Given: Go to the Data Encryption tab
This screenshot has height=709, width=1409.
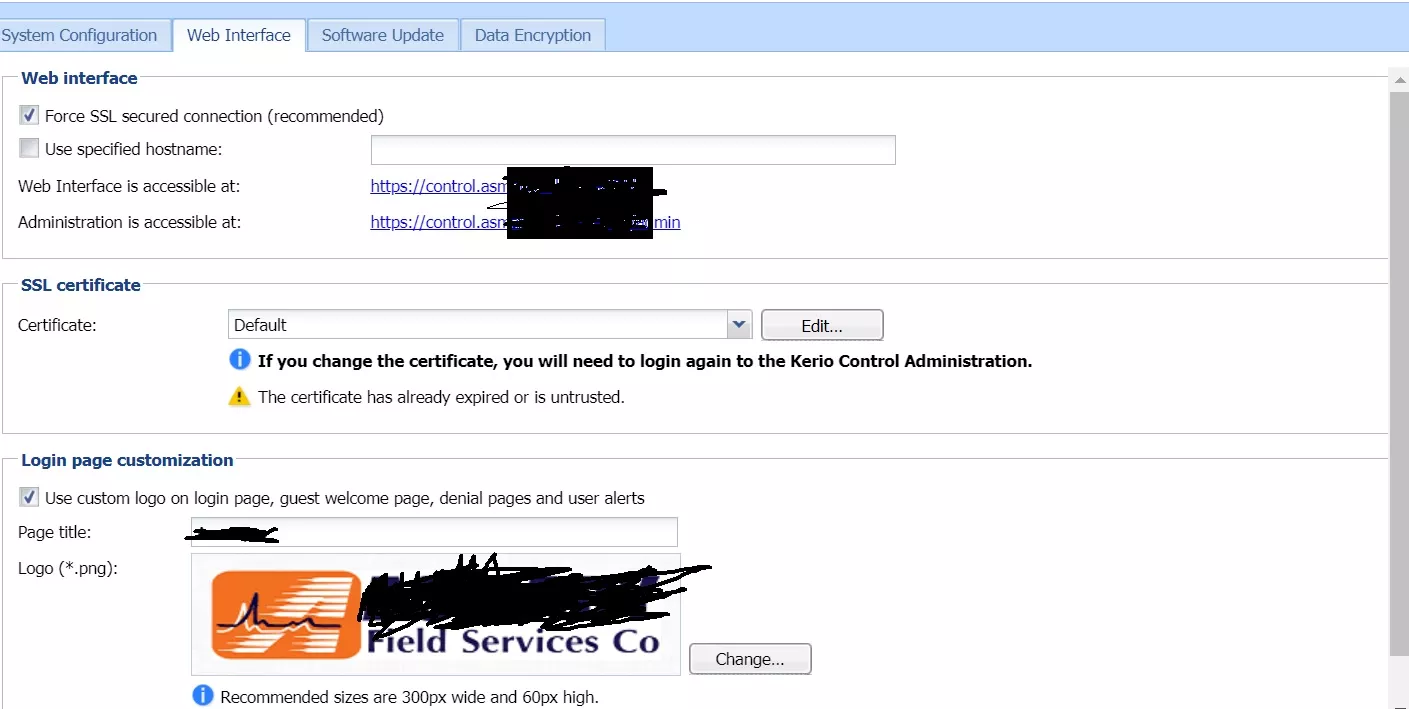Looking at the screenshot, I should 533,35.
